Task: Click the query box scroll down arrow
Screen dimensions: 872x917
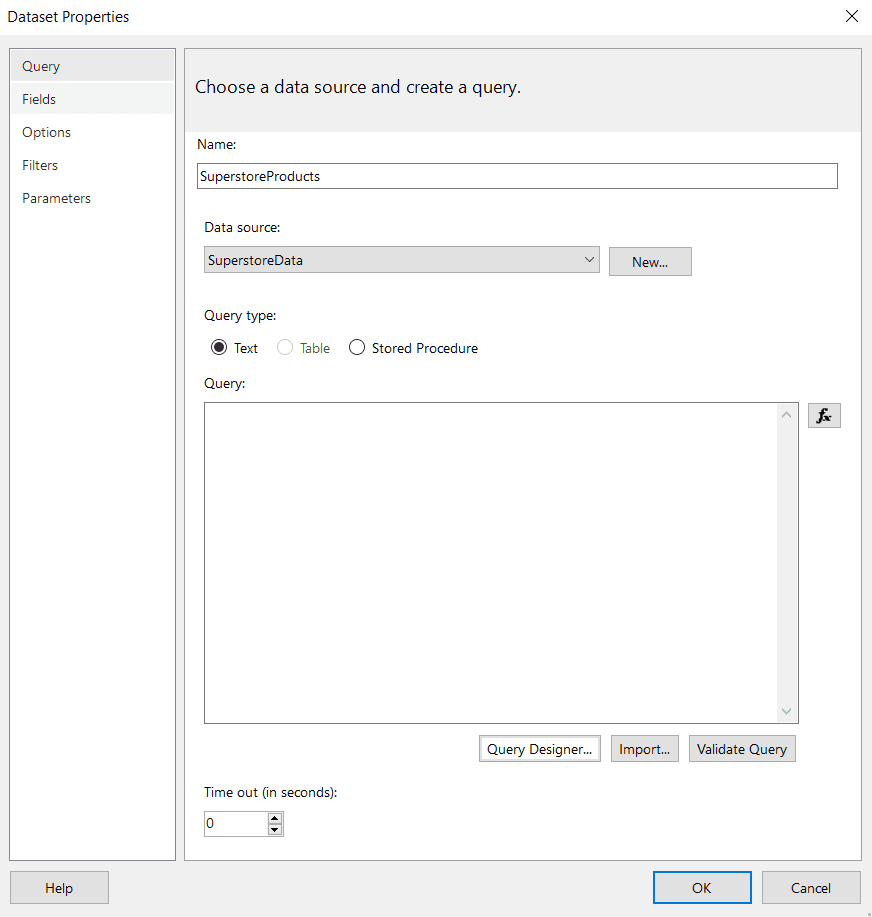Action: click(x=787, y=711)
